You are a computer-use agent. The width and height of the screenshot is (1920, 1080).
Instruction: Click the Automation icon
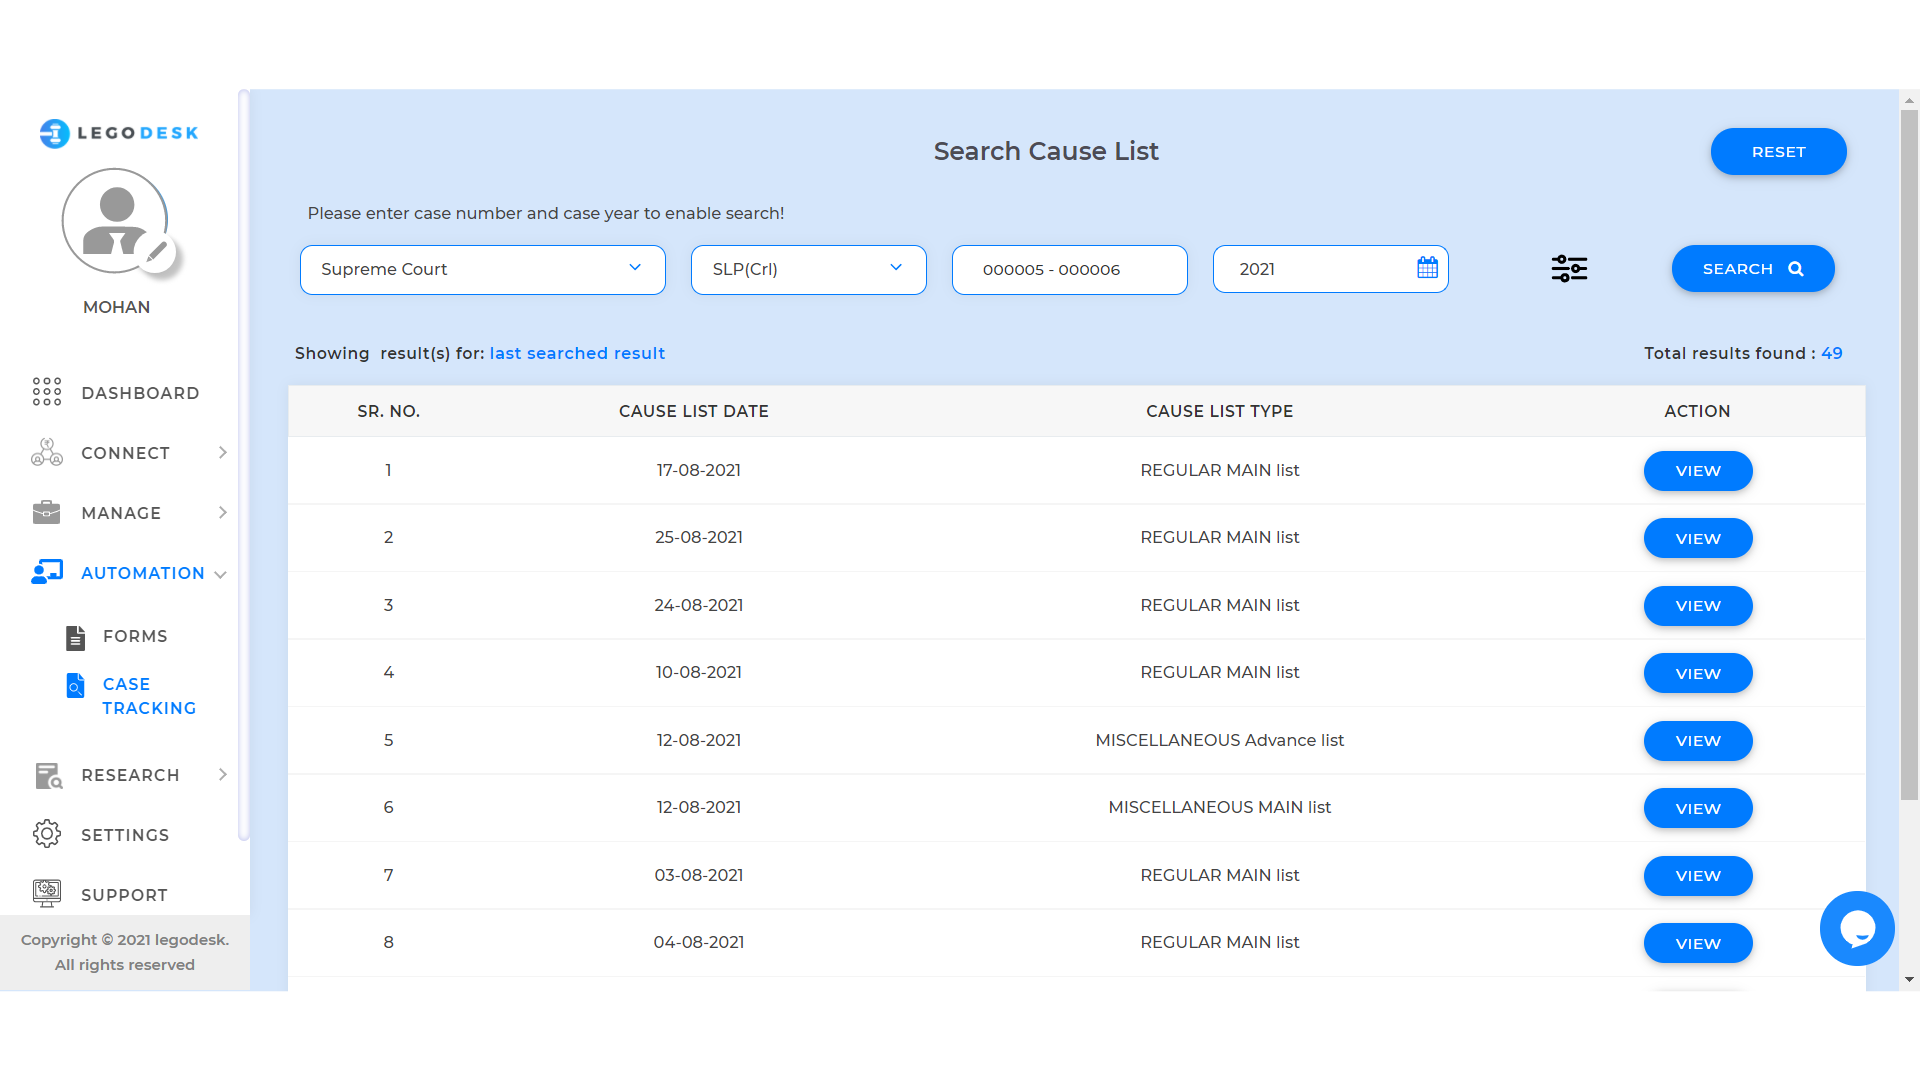(x=47, y=572)
